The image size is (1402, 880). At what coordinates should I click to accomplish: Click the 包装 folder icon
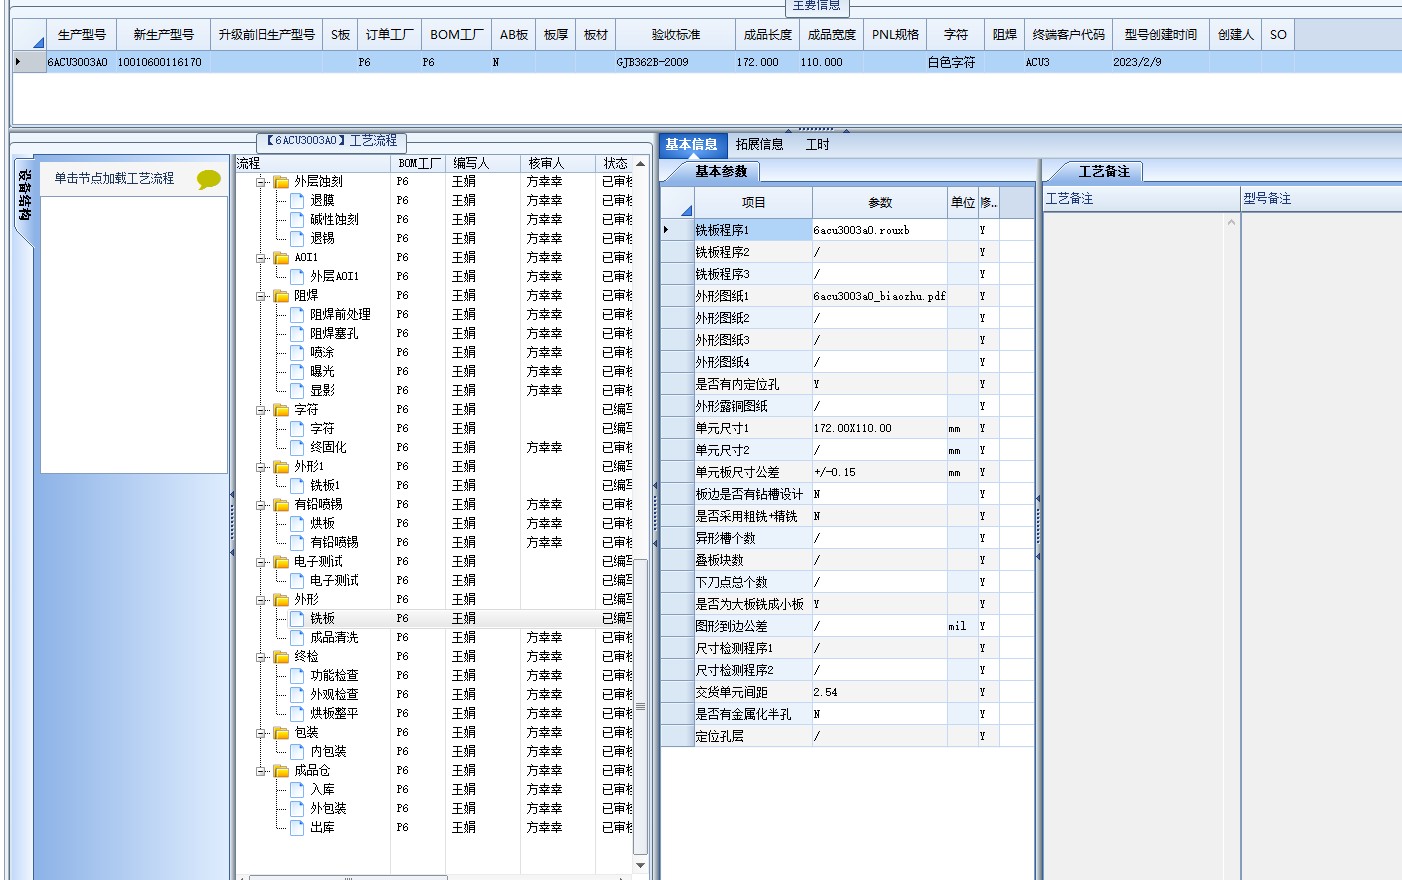pyautogui.click(x=281, y=733)
